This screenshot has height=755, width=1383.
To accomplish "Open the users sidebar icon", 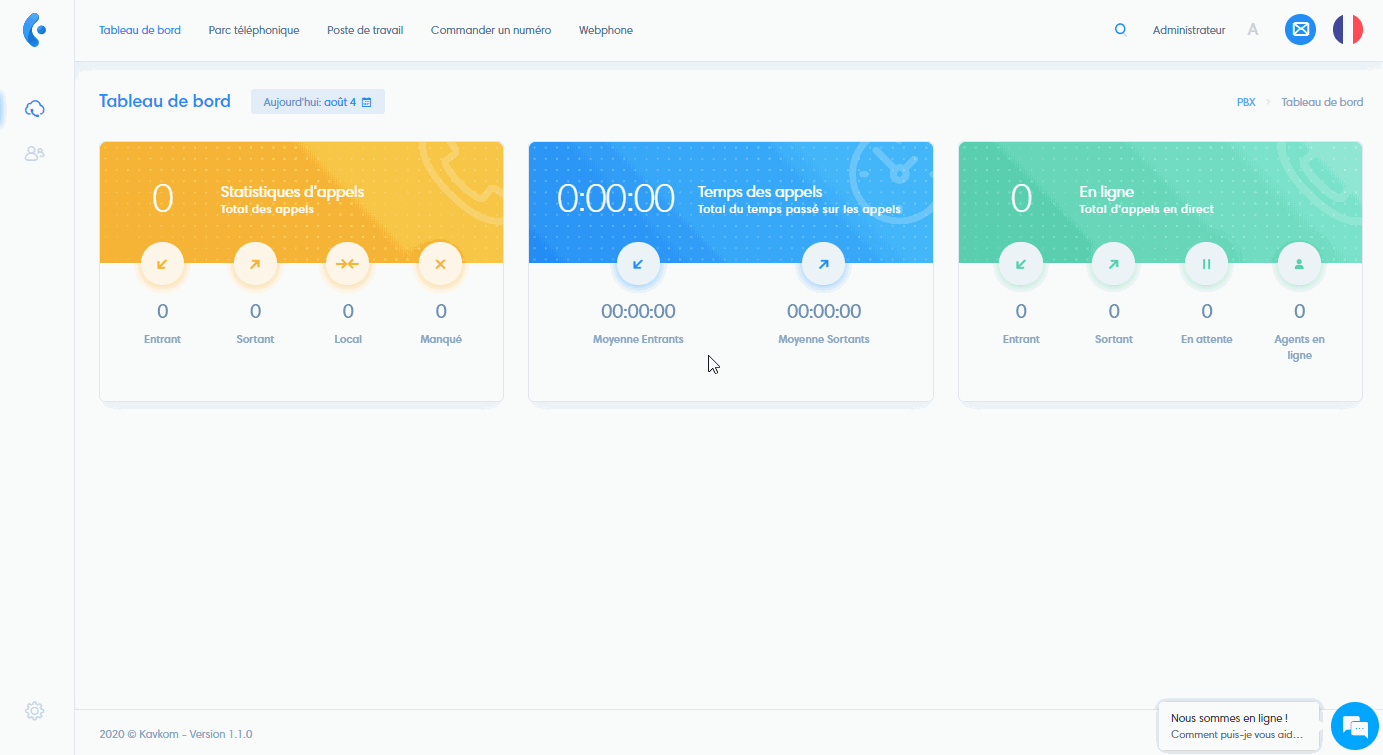I will coord(35,154).
